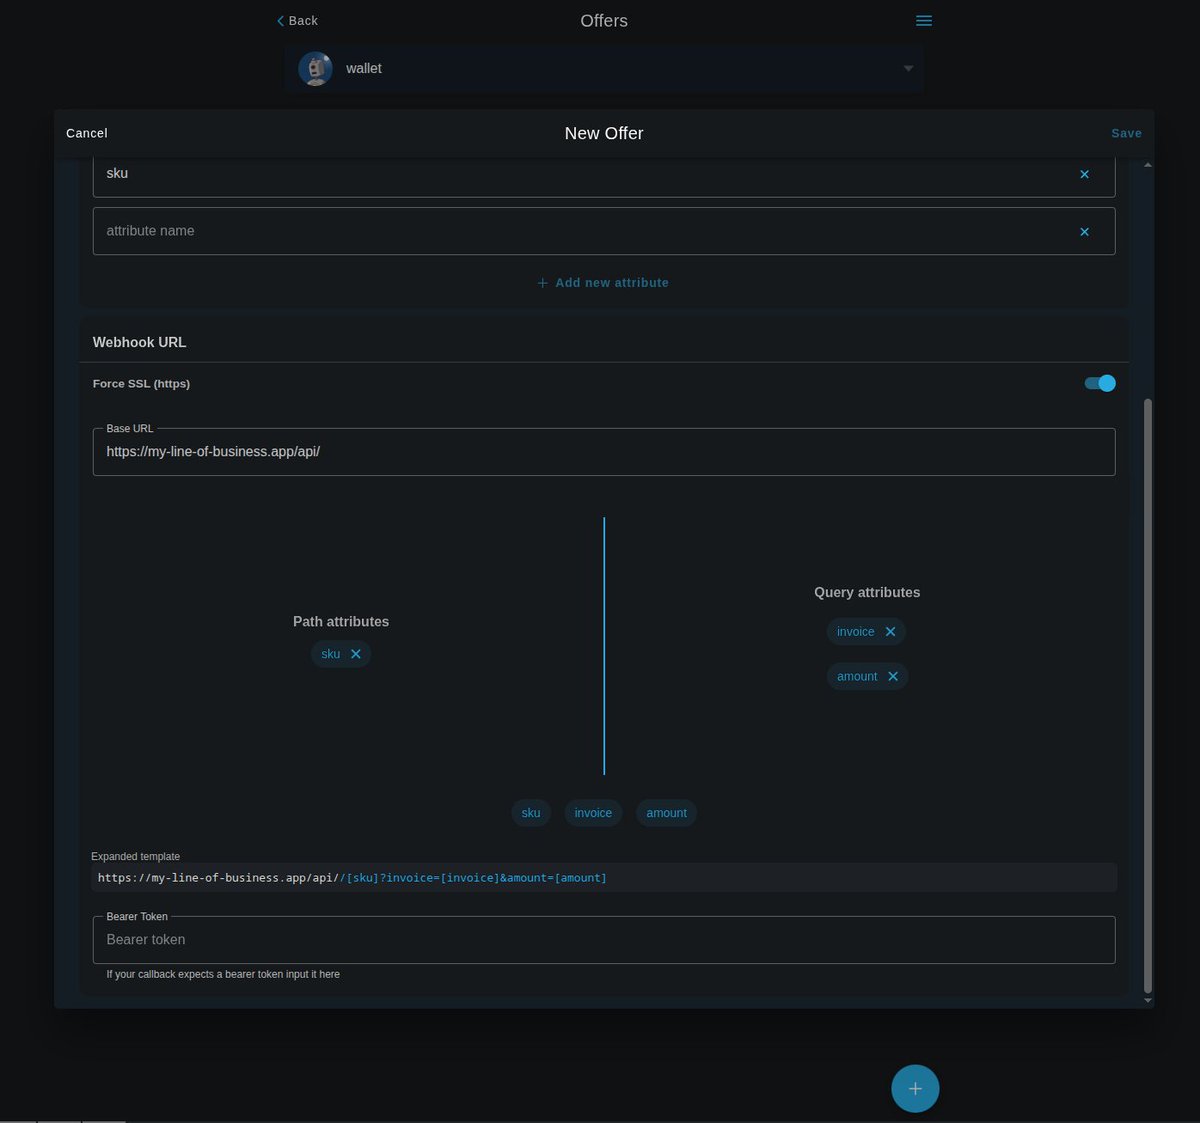
Task: Click the bearer token hint text
Action: click(x=223, y=974)
